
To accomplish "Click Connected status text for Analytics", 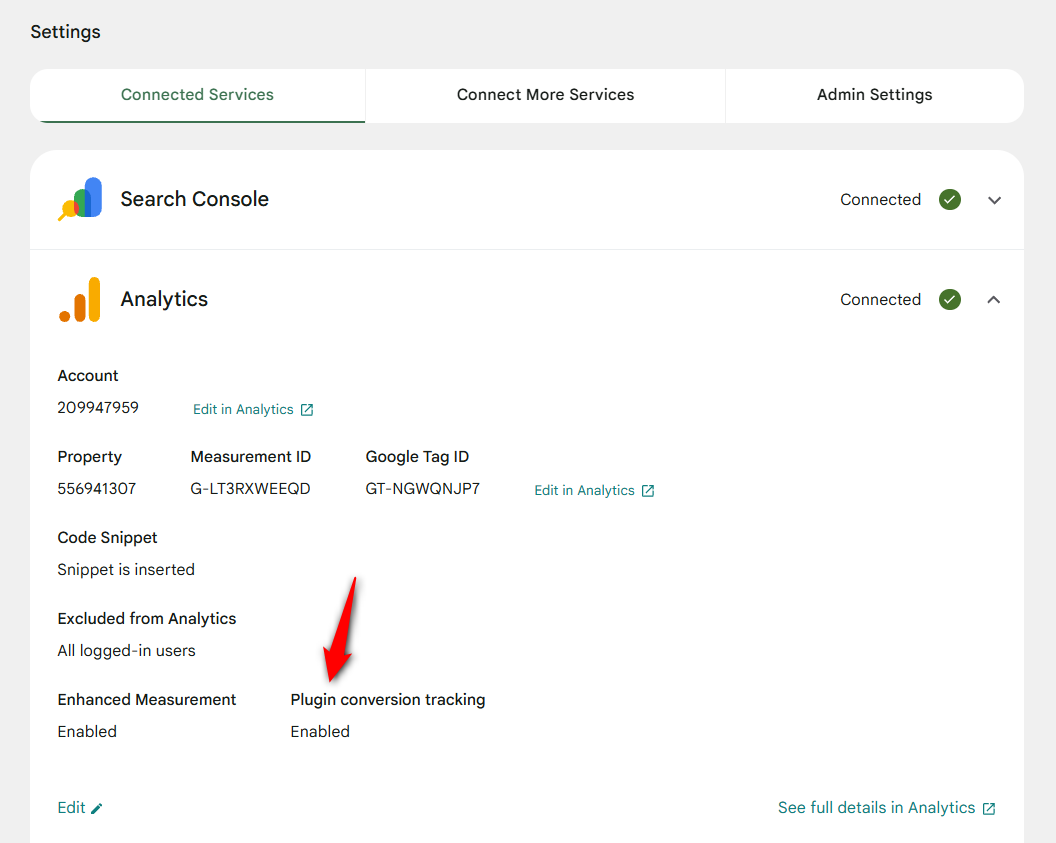I will pos(880,300).
